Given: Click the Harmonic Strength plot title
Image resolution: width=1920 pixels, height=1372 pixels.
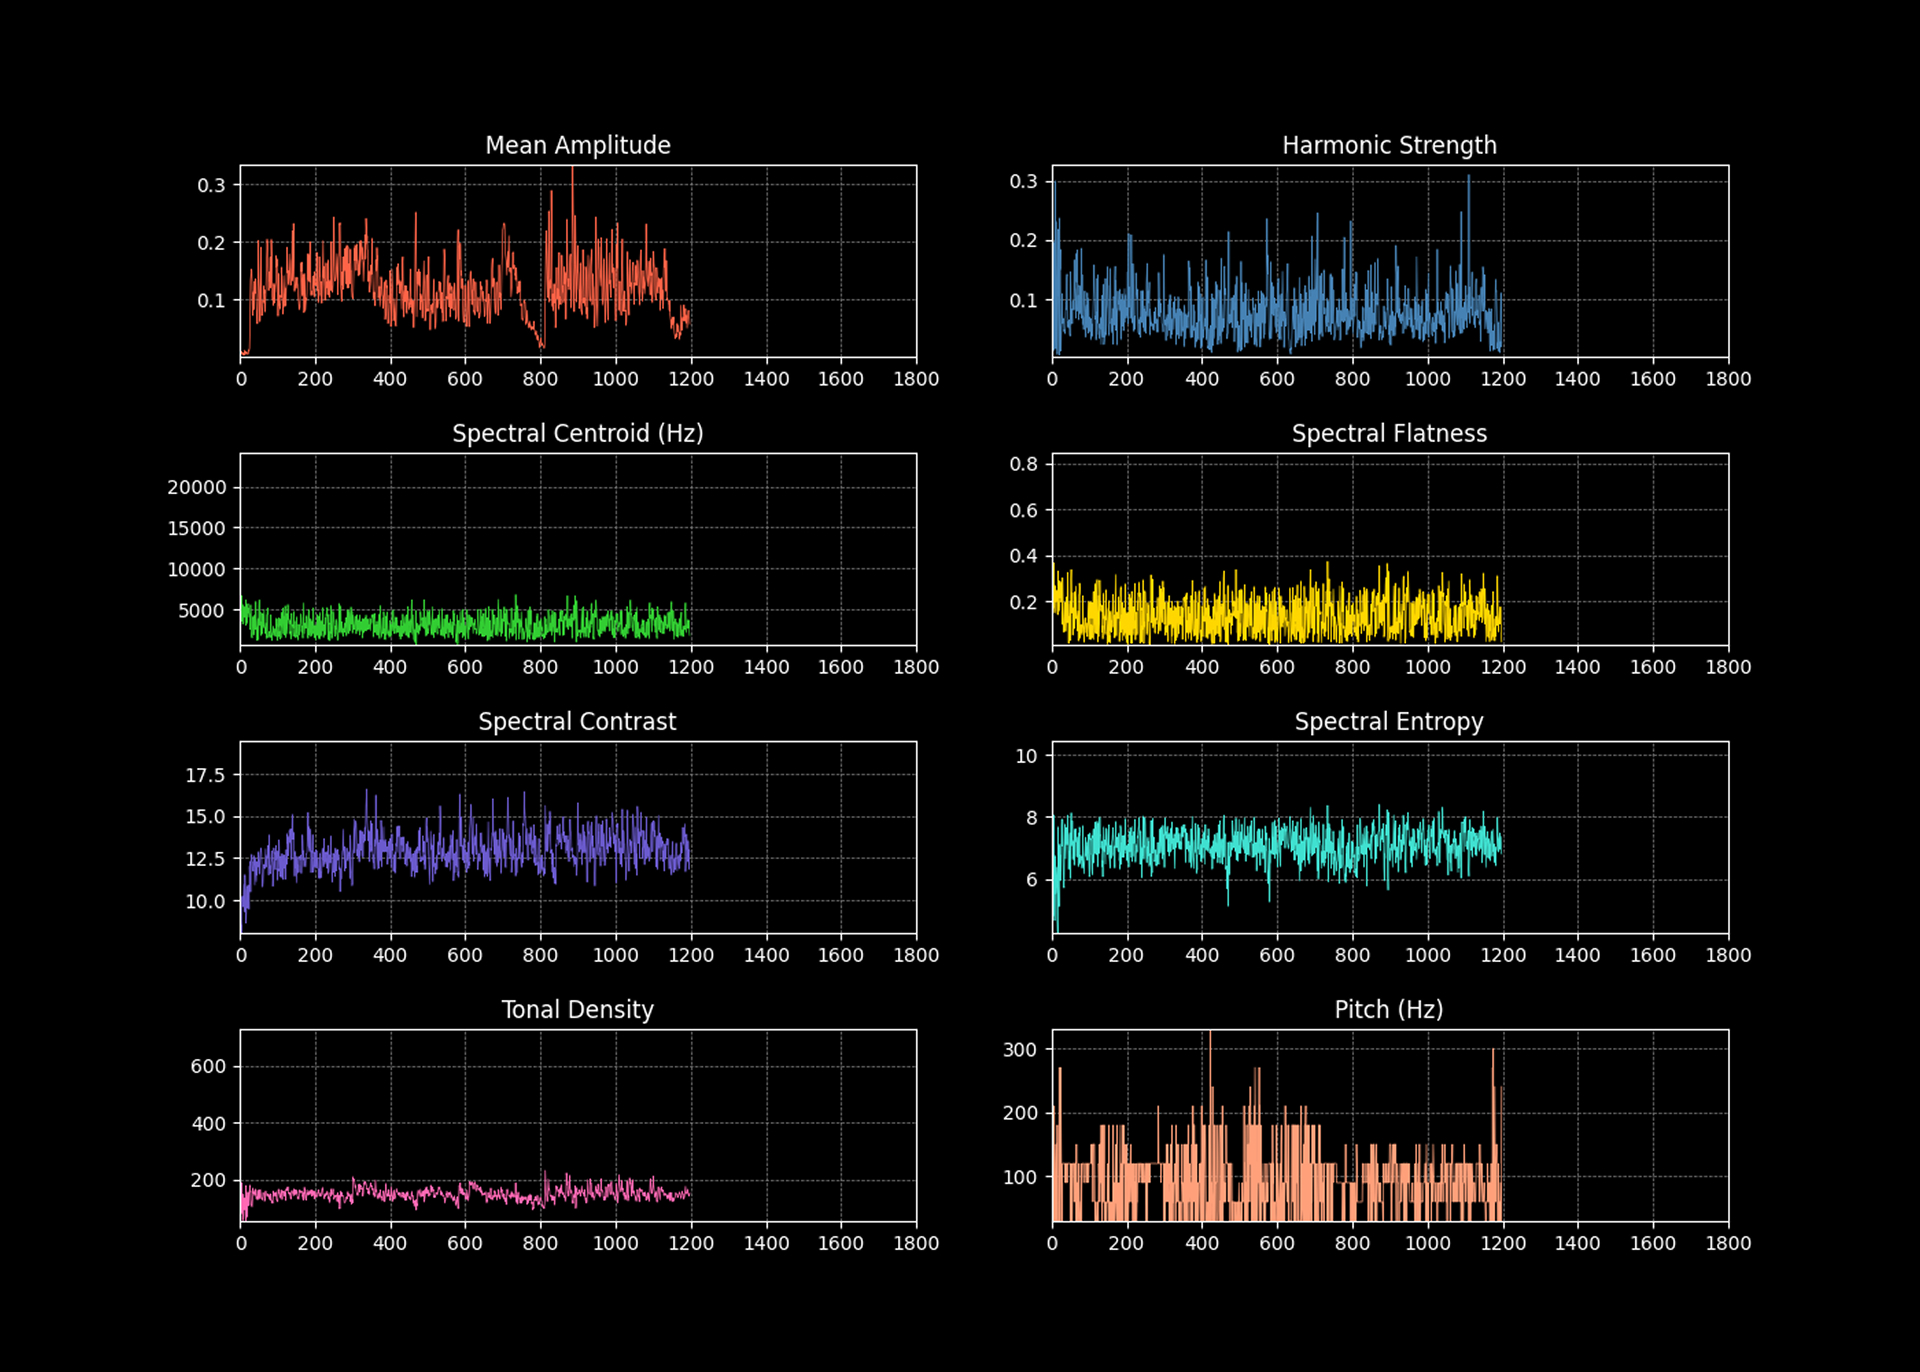Looking at the screenshot, I should tap(1389, 145).
